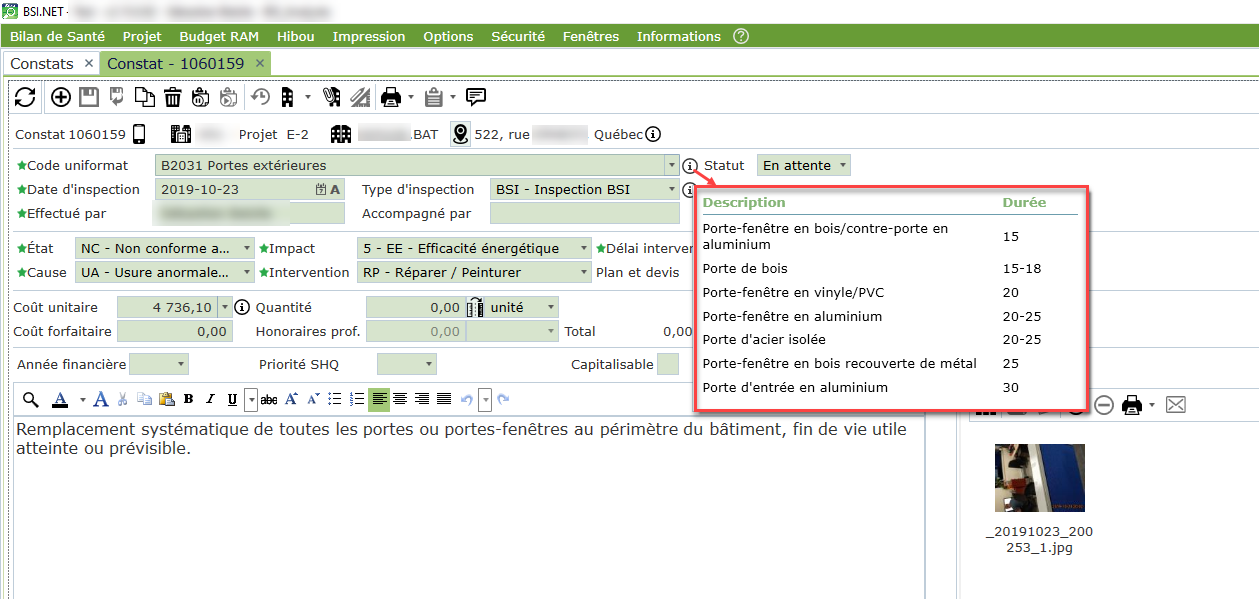Click the envelope icon above the photo panel
Image resolution: width=1259 pixels, height=599 pixels.
(x=1176, y=405)
